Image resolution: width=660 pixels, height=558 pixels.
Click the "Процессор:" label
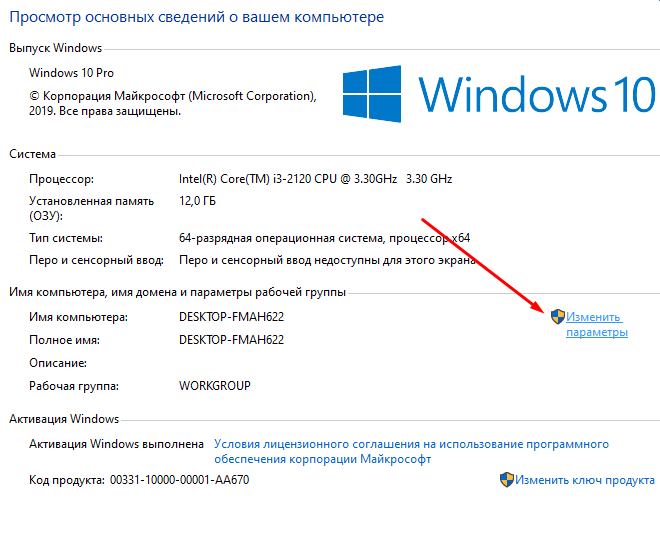[61, 179]
